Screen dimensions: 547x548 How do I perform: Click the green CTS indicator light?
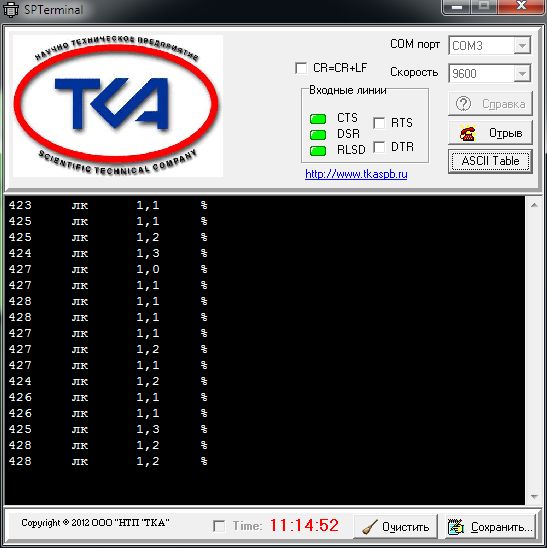click(318, 119)
